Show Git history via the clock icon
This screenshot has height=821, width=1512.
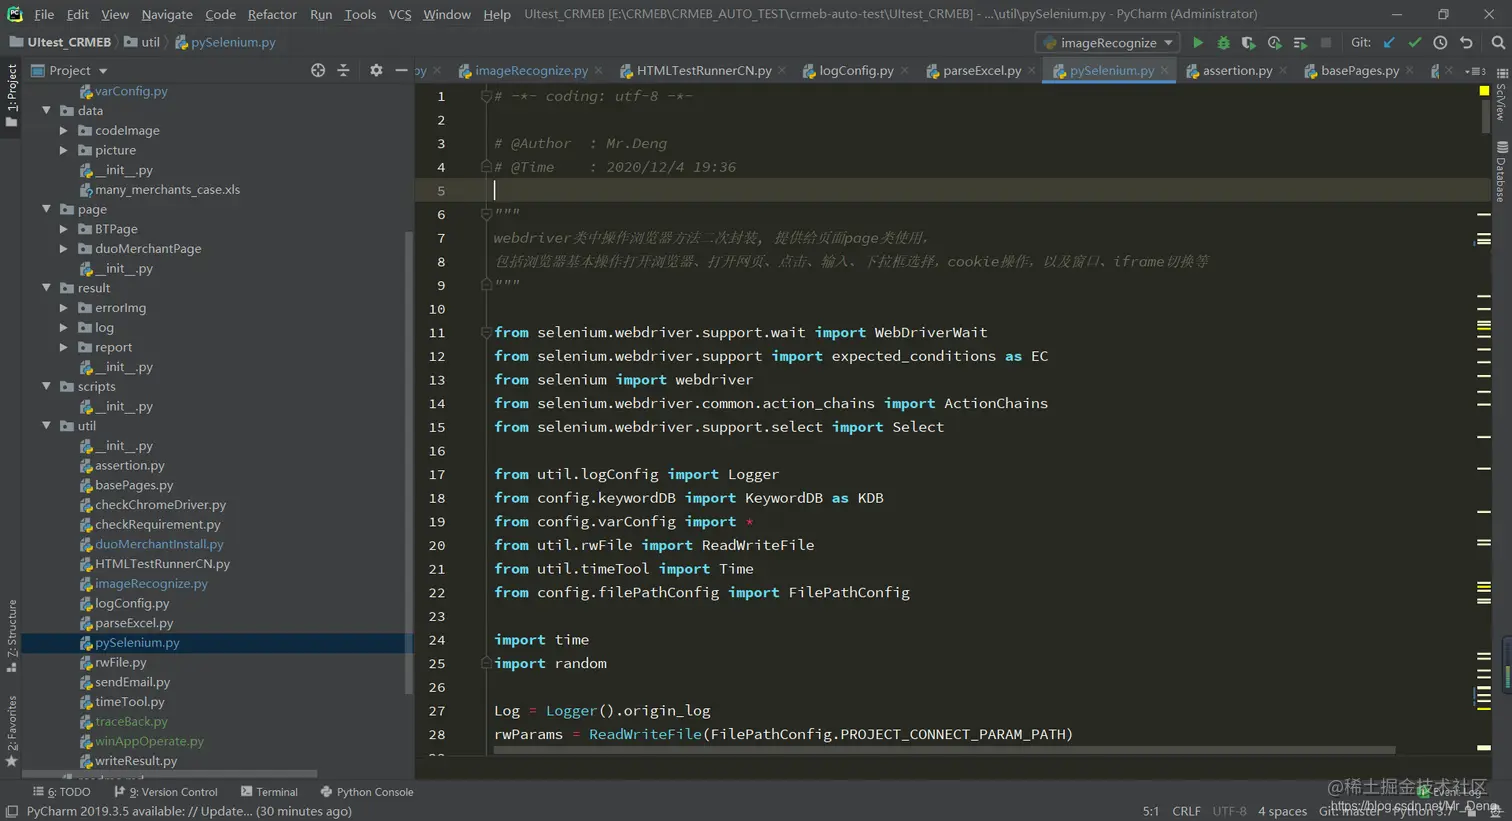point(1440,43)
